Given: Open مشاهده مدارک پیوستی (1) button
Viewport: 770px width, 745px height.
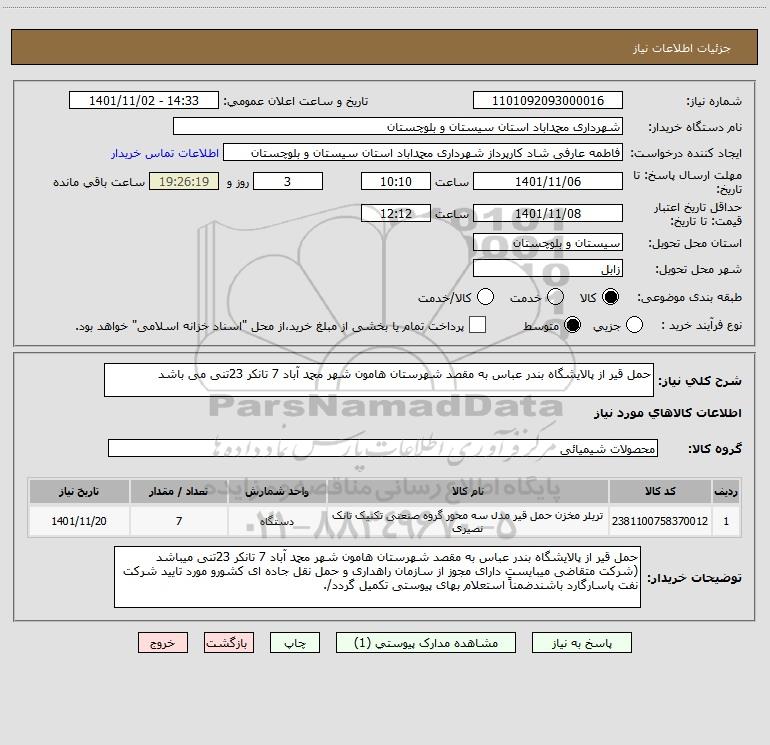Looking at the screenshot, I should click(426, 643).
